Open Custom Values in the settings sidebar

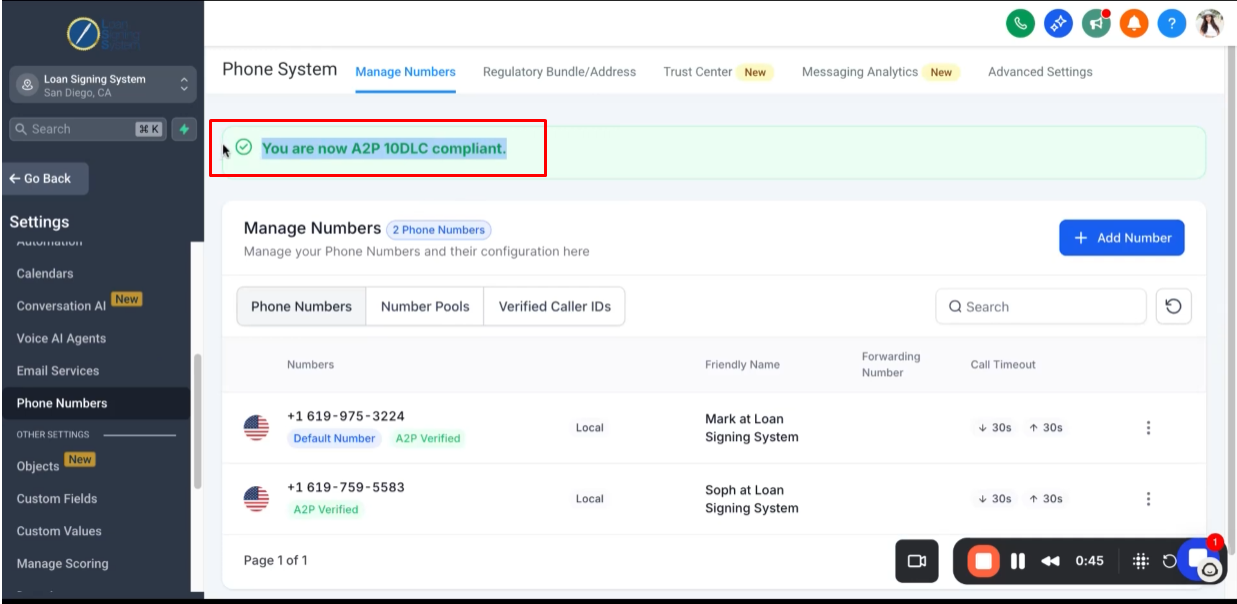tap(59, 531)
